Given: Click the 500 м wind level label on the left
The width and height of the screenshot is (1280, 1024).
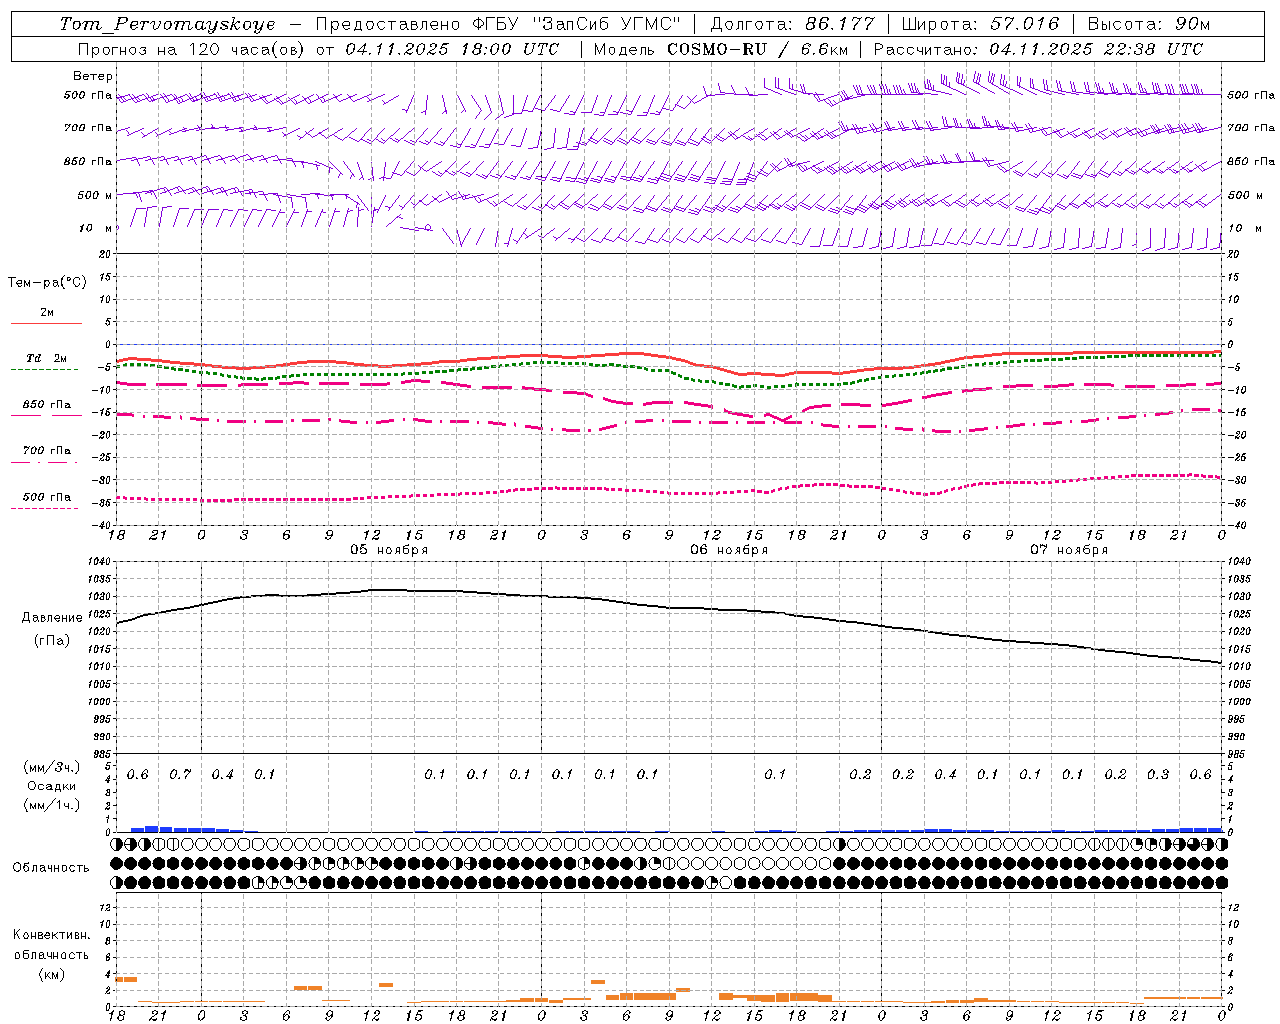Looking at the screenshot, I should tap(95, 195).
